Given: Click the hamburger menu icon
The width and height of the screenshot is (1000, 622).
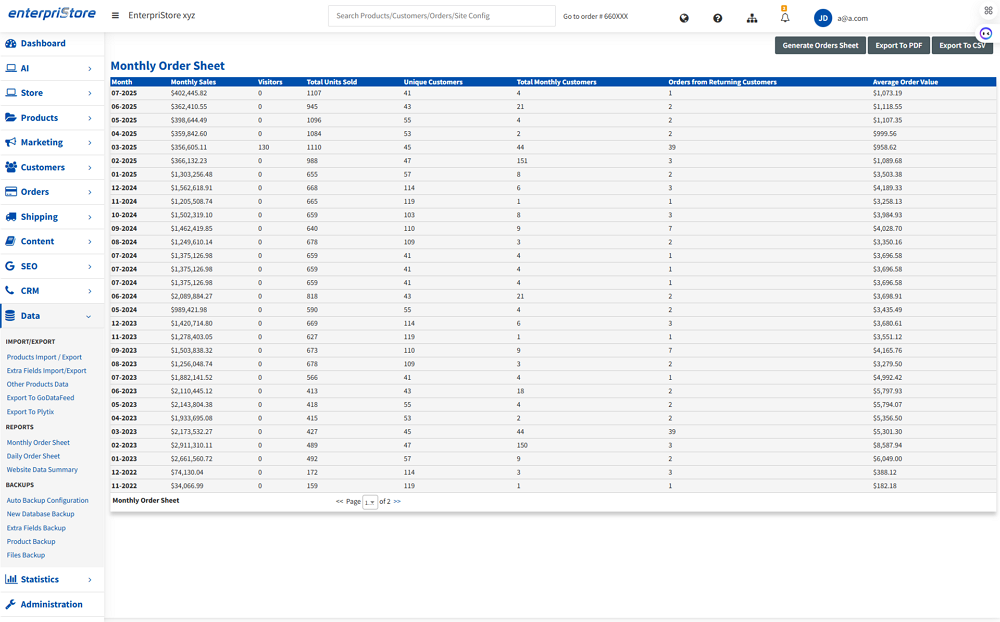Looking at the screenshot, I should pyautogui.click(x=116, y=16).
